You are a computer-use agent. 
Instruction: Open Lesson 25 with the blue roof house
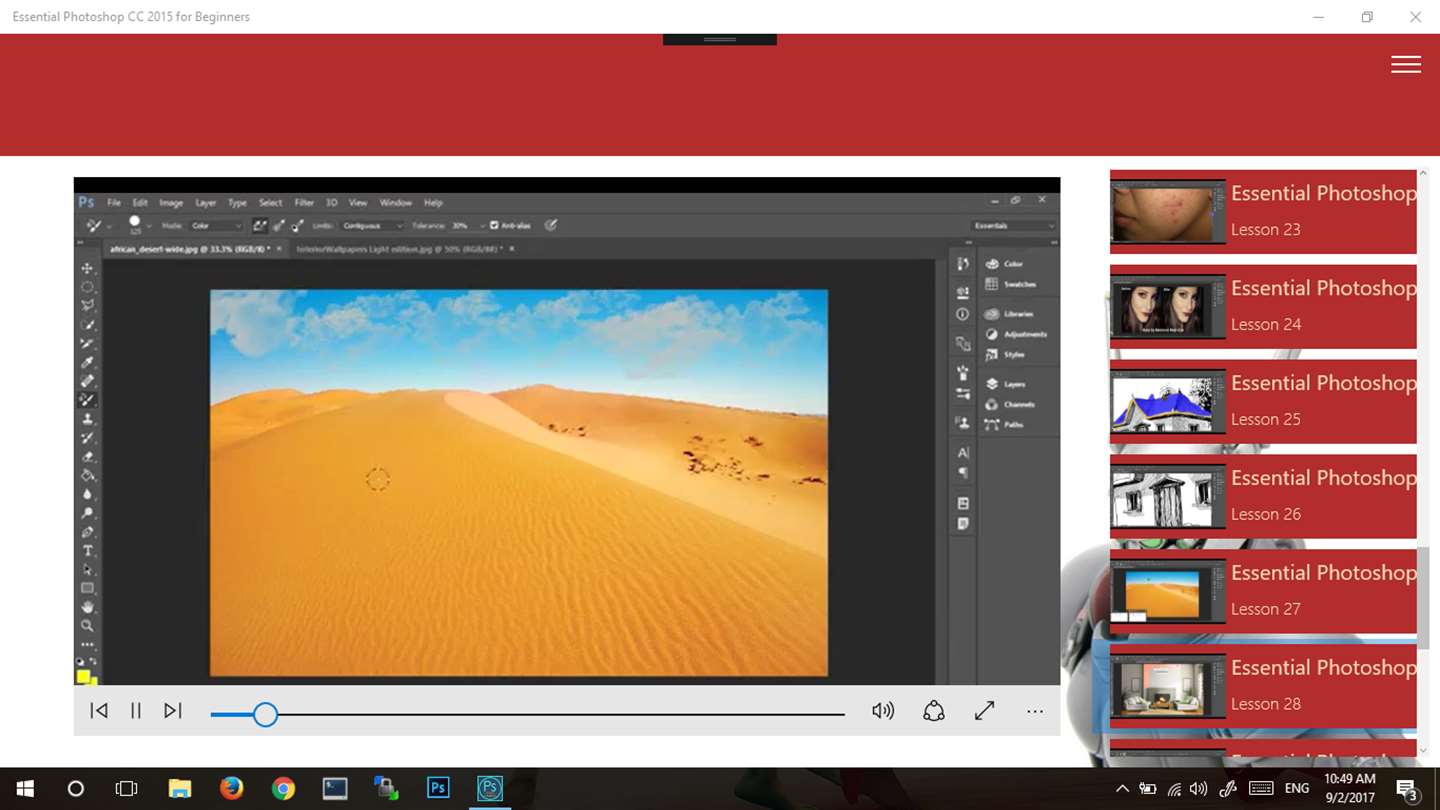pyautogui.click(x=1263, y=401)
